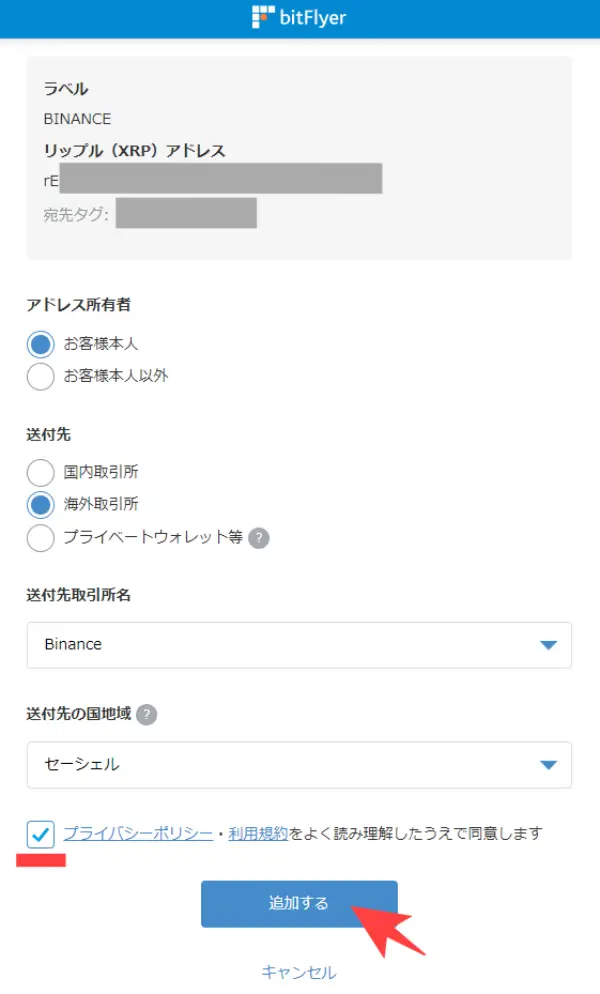The image size is (600, 994).
Task: Open the help icon beside プライベートウォレット等
Action: click(258, 538)
